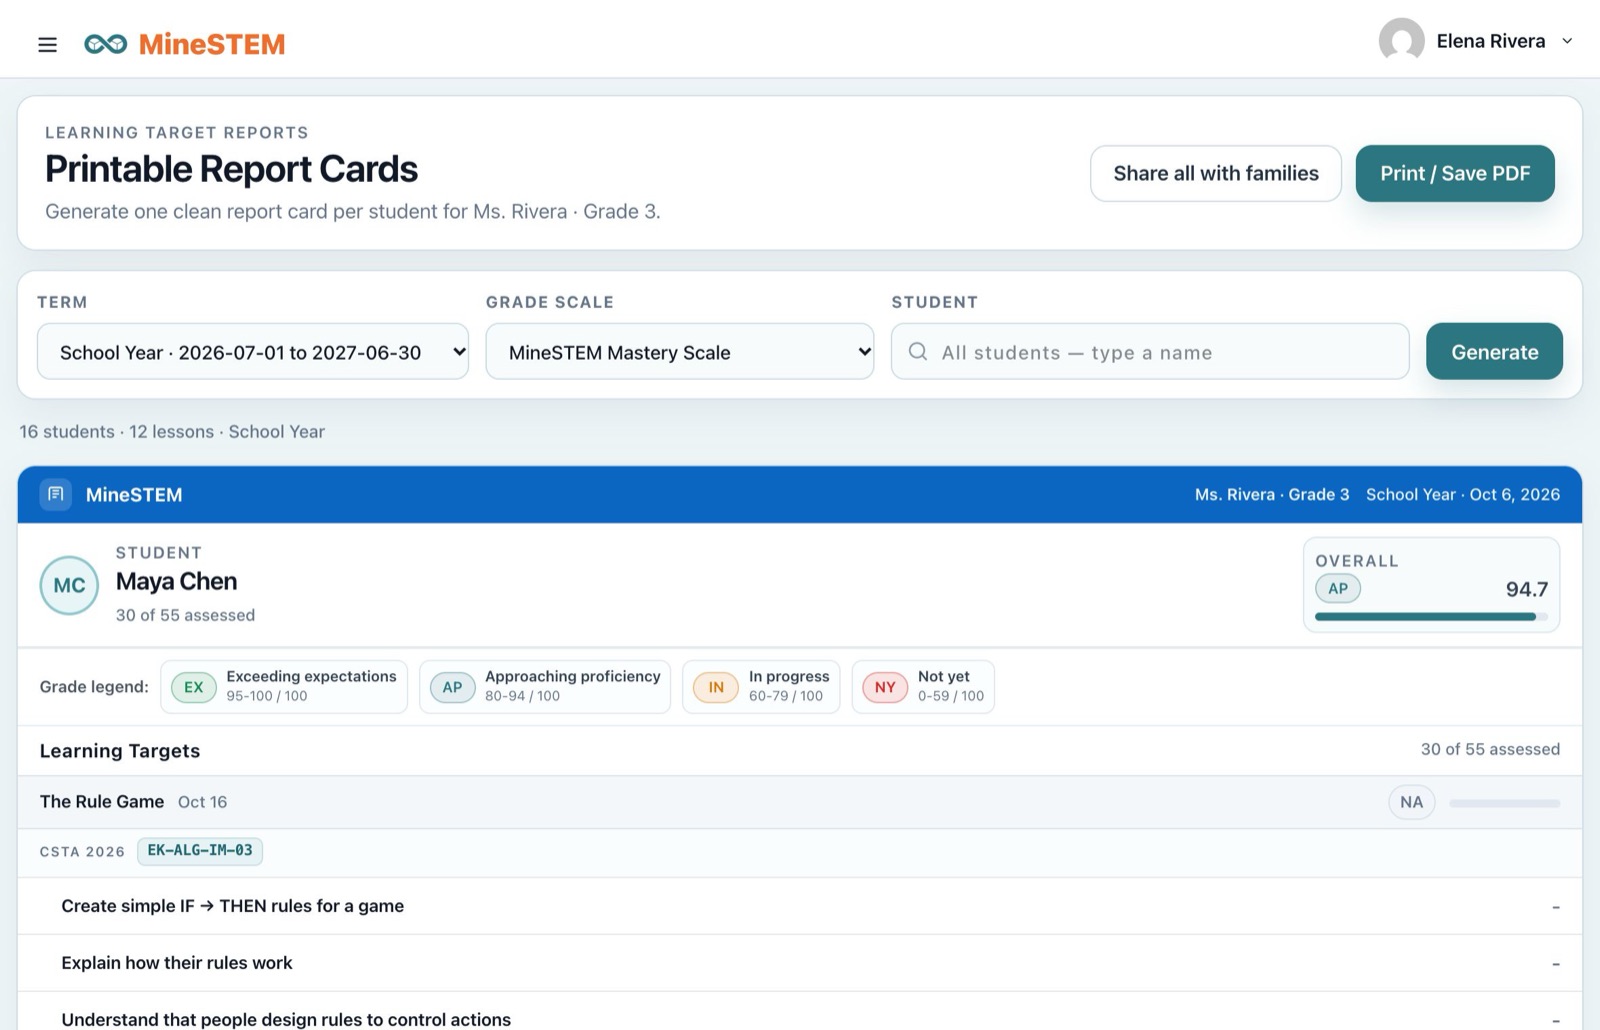1600x1030 pixels.
Task: Click the Not yet legend label
Action: (x=944, y=676)
